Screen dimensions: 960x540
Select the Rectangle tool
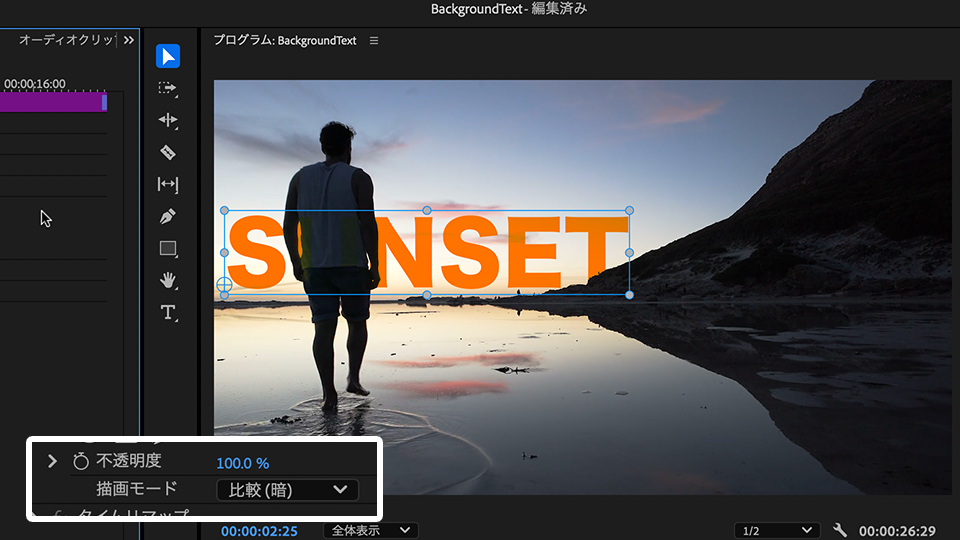(x=168, y=249)
